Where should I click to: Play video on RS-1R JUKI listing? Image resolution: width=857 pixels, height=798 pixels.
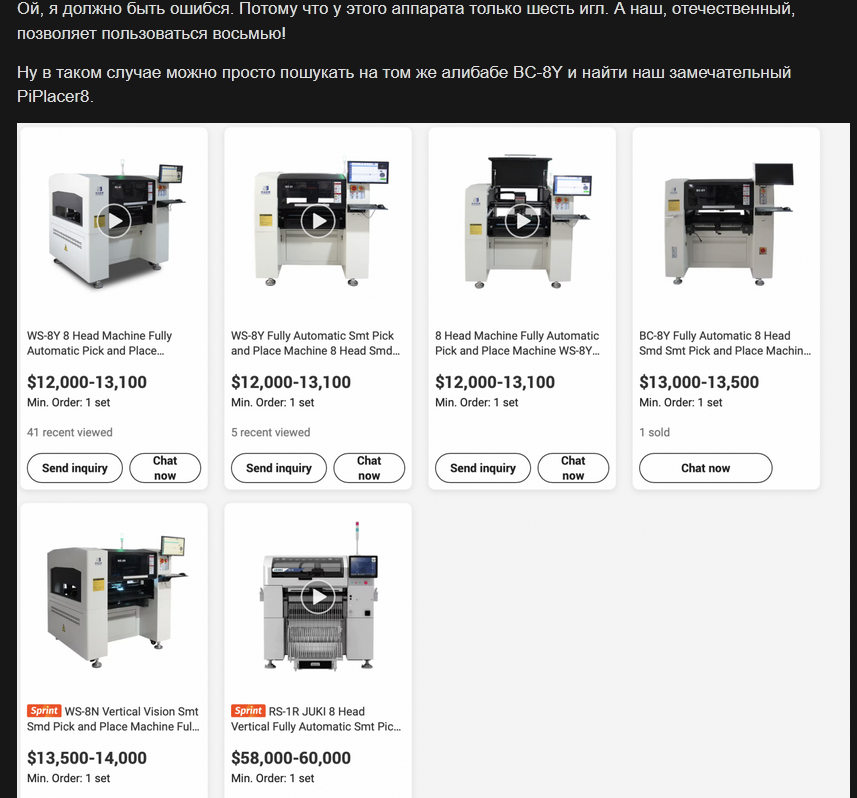point(318,596)
